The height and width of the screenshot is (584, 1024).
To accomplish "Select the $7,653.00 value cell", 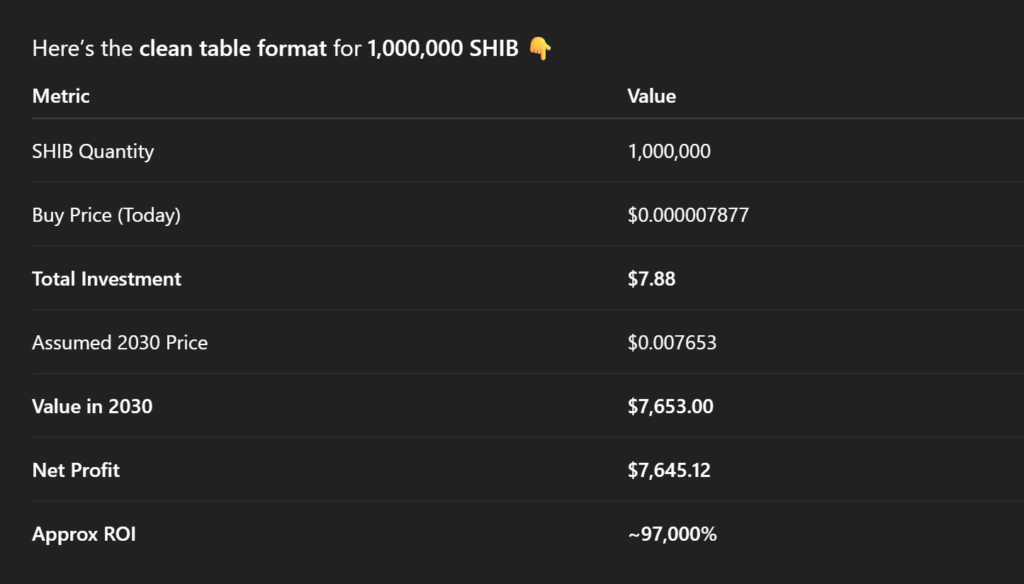I will click(x=670, y=407).
